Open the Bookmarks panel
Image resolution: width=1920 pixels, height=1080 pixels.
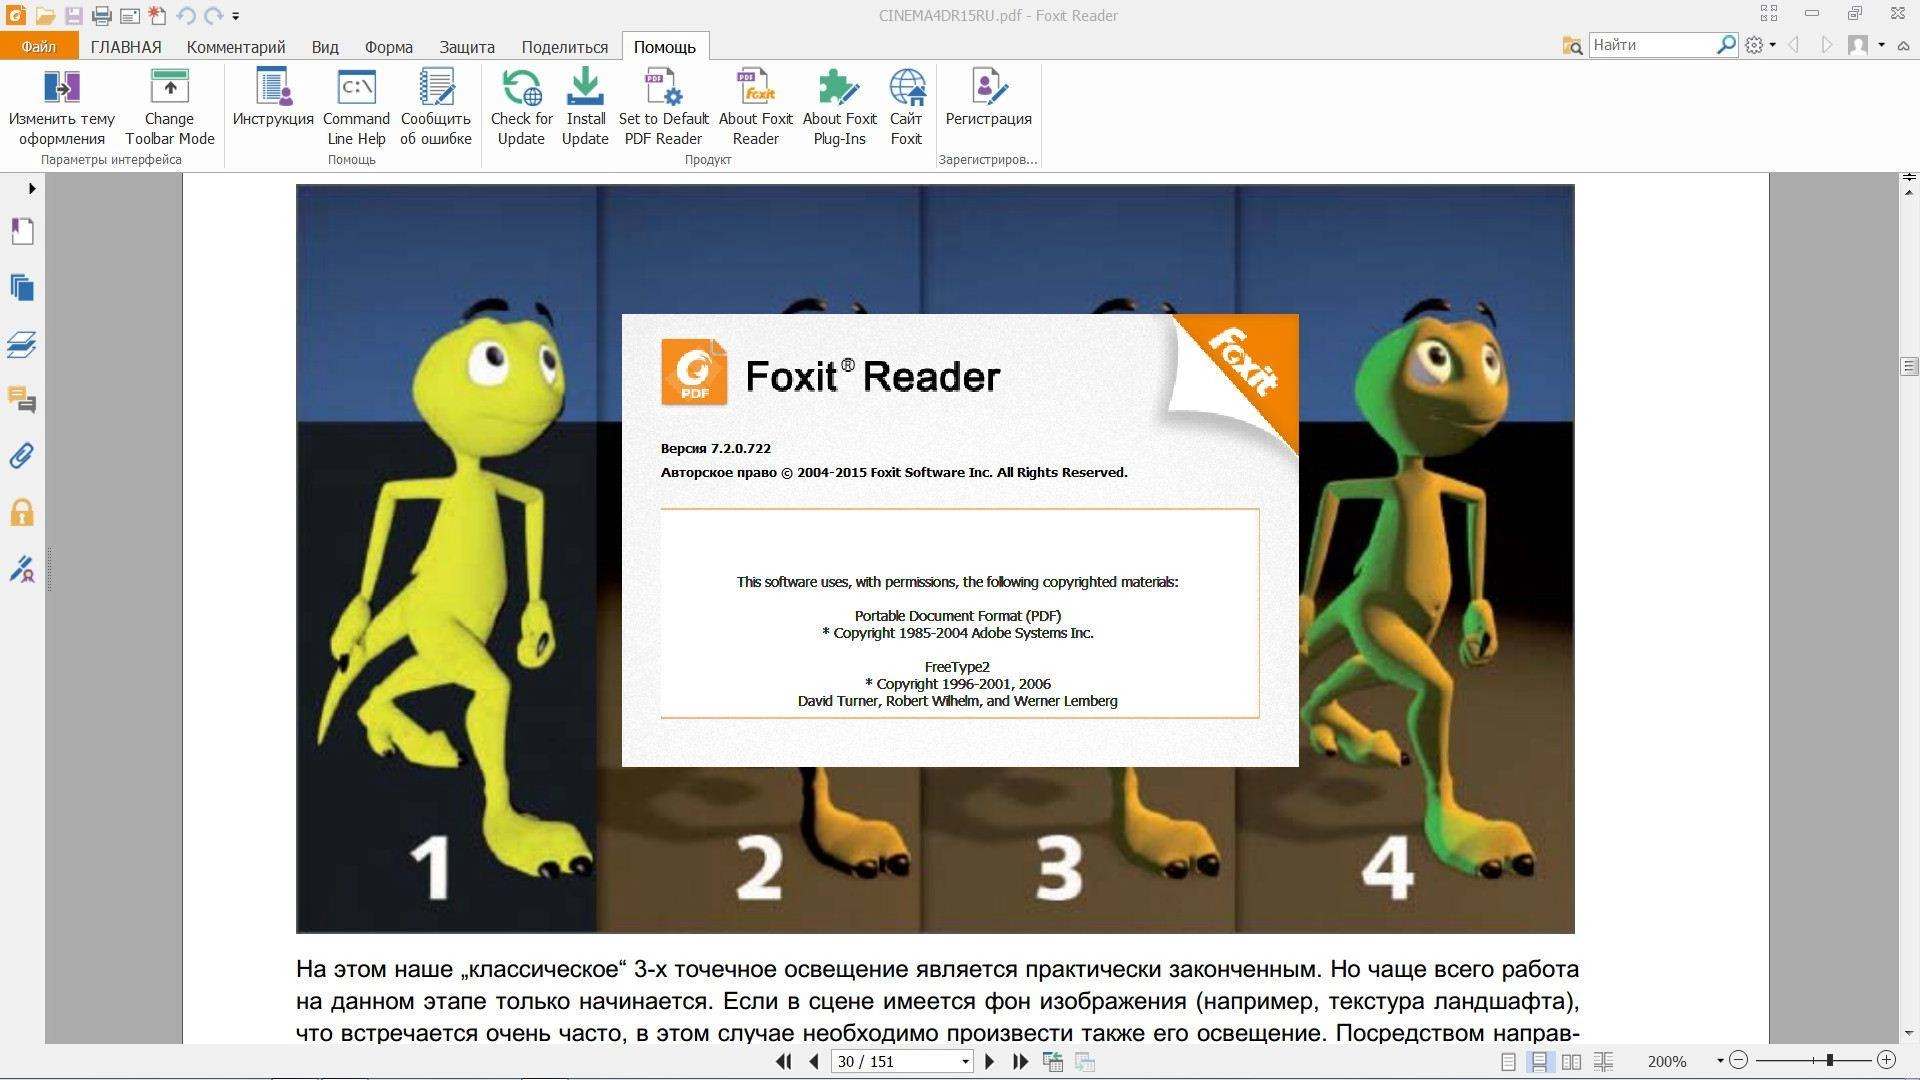22,232
